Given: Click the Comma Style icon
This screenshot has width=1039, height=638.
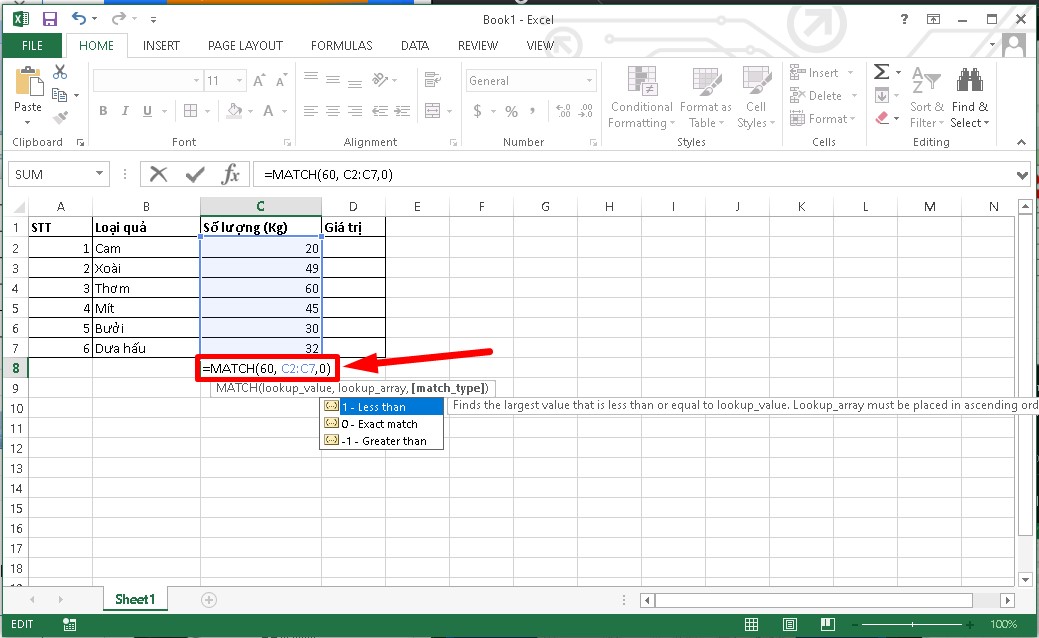Looking at the screenshot, I should [x=532, y=111].
